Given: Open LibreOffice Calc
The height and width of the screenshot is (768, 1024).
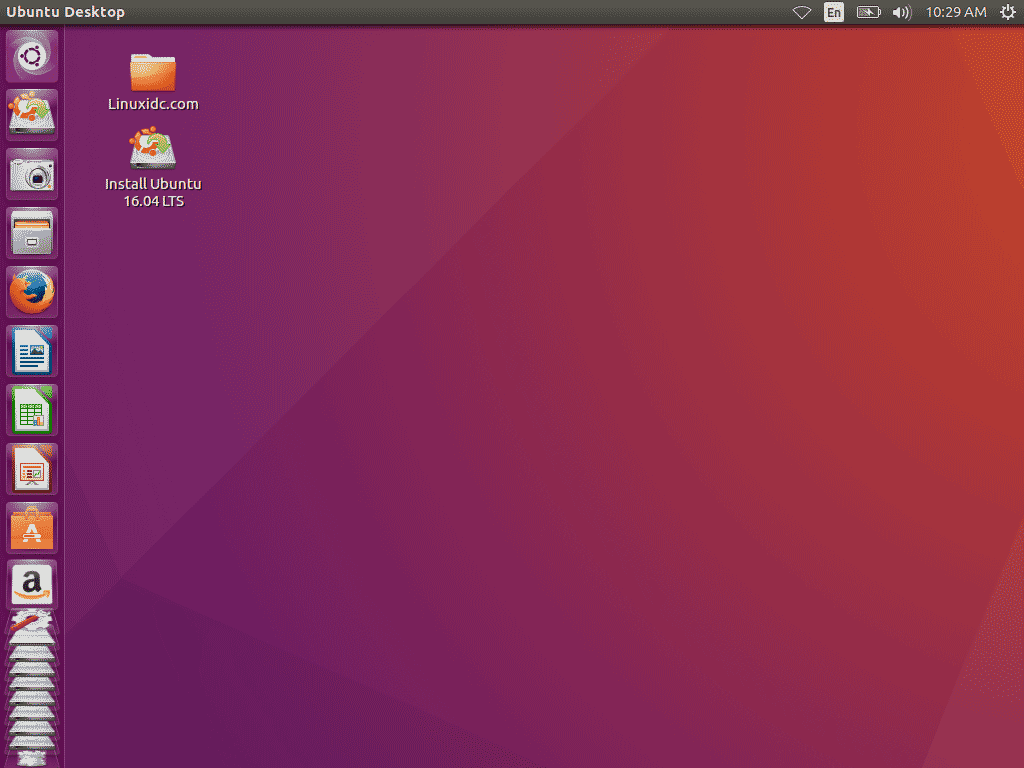Looking at the screenshot, I should (x=31, y=410).
